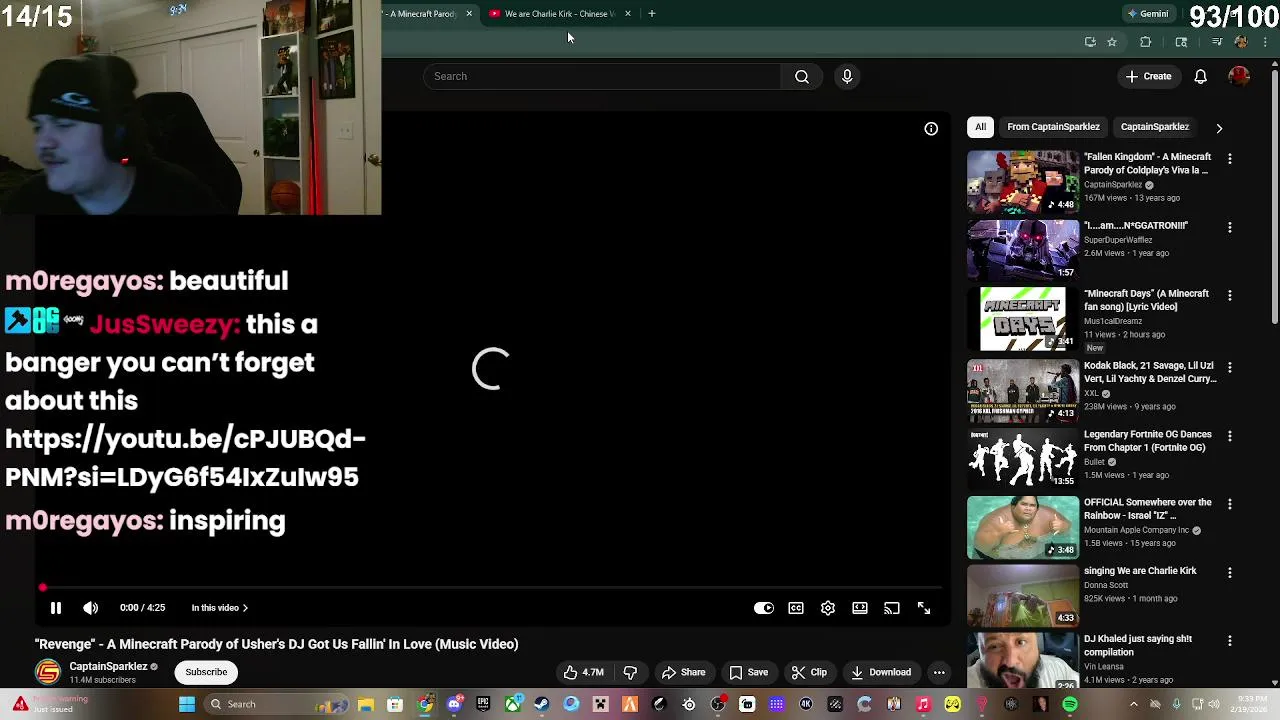This screenshot has height=720, width=1280.
Task: Open Steam from the taskbar
Action: point(541,704)
